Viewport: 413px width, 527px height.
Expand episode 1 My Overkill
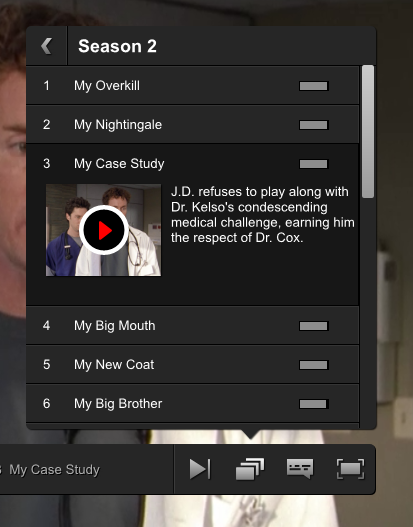pyautogui.click(x=193, y=86)
